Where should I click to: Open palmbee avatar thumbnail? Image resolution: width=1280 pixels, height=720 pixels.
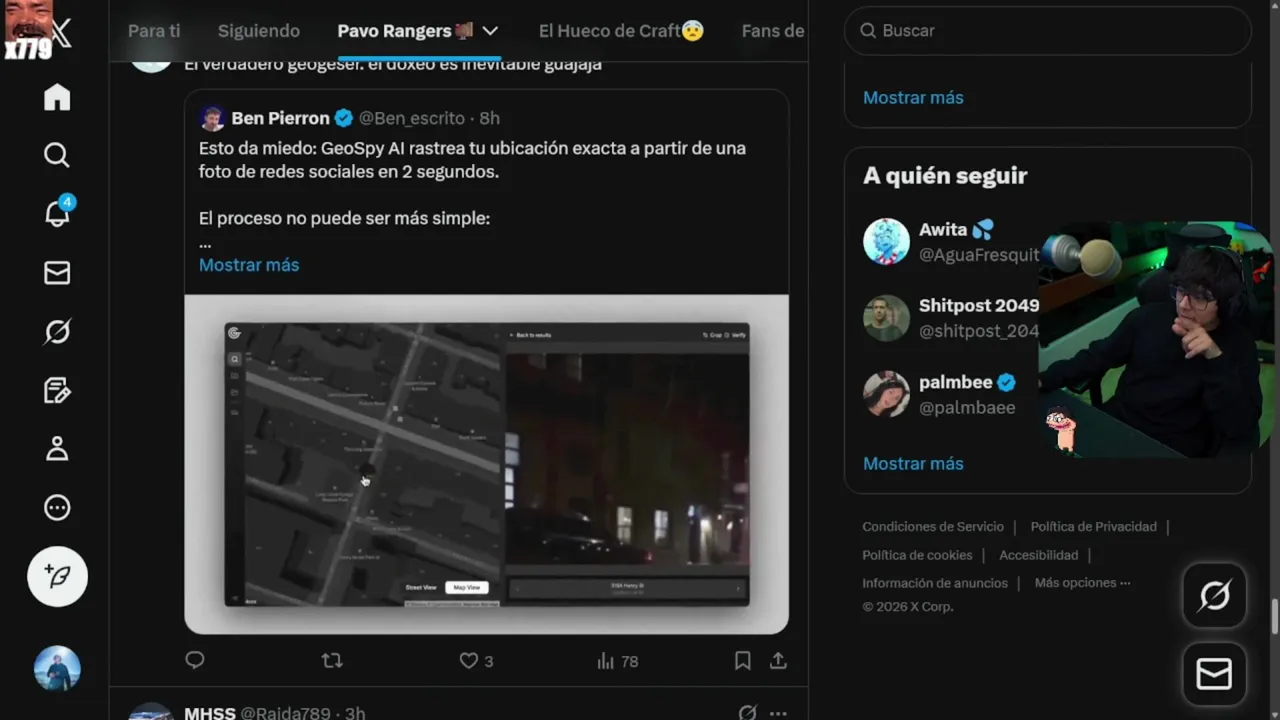[x=886, y=394]
